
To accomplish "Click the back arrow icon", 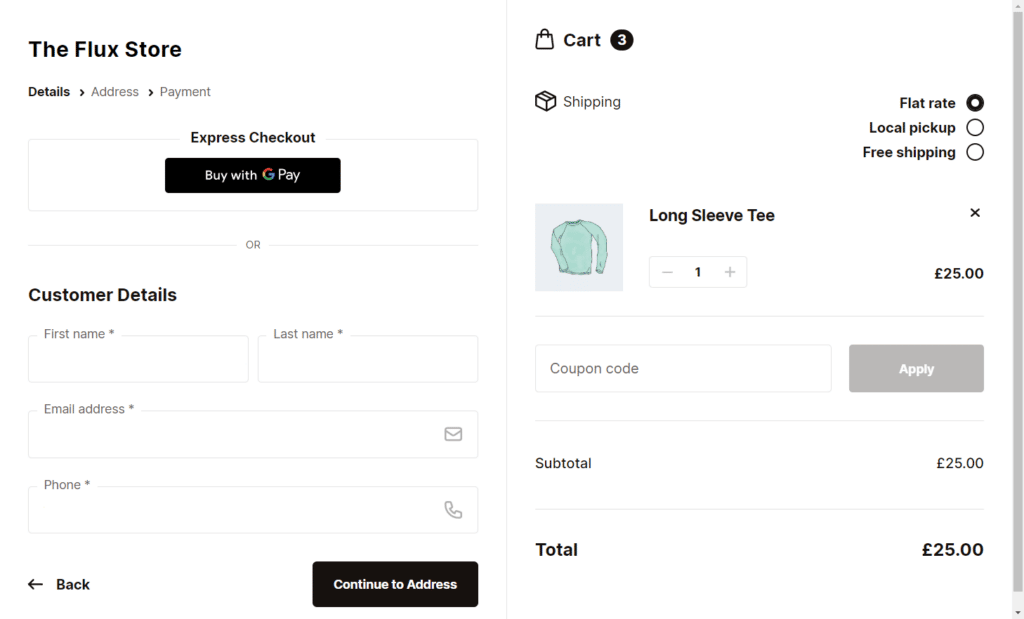I will coord(36,584).
